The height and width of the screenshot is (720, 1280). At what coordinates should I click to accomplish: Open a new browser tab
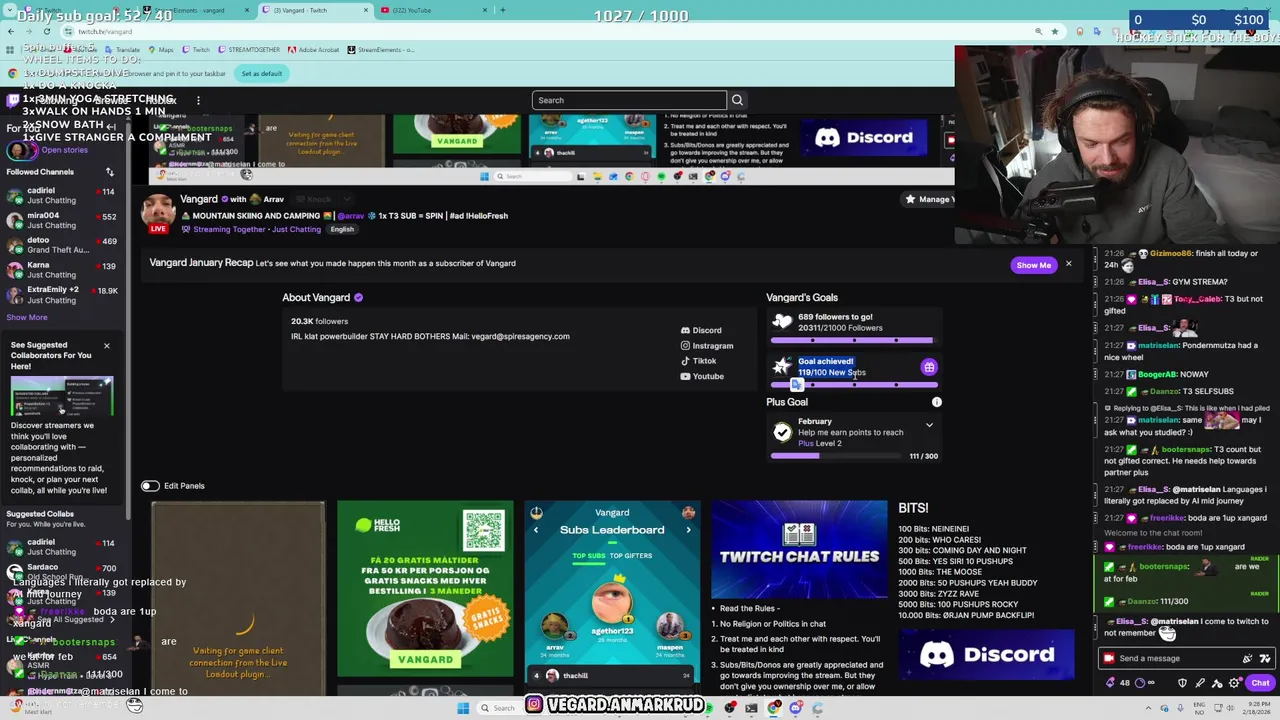503,10
